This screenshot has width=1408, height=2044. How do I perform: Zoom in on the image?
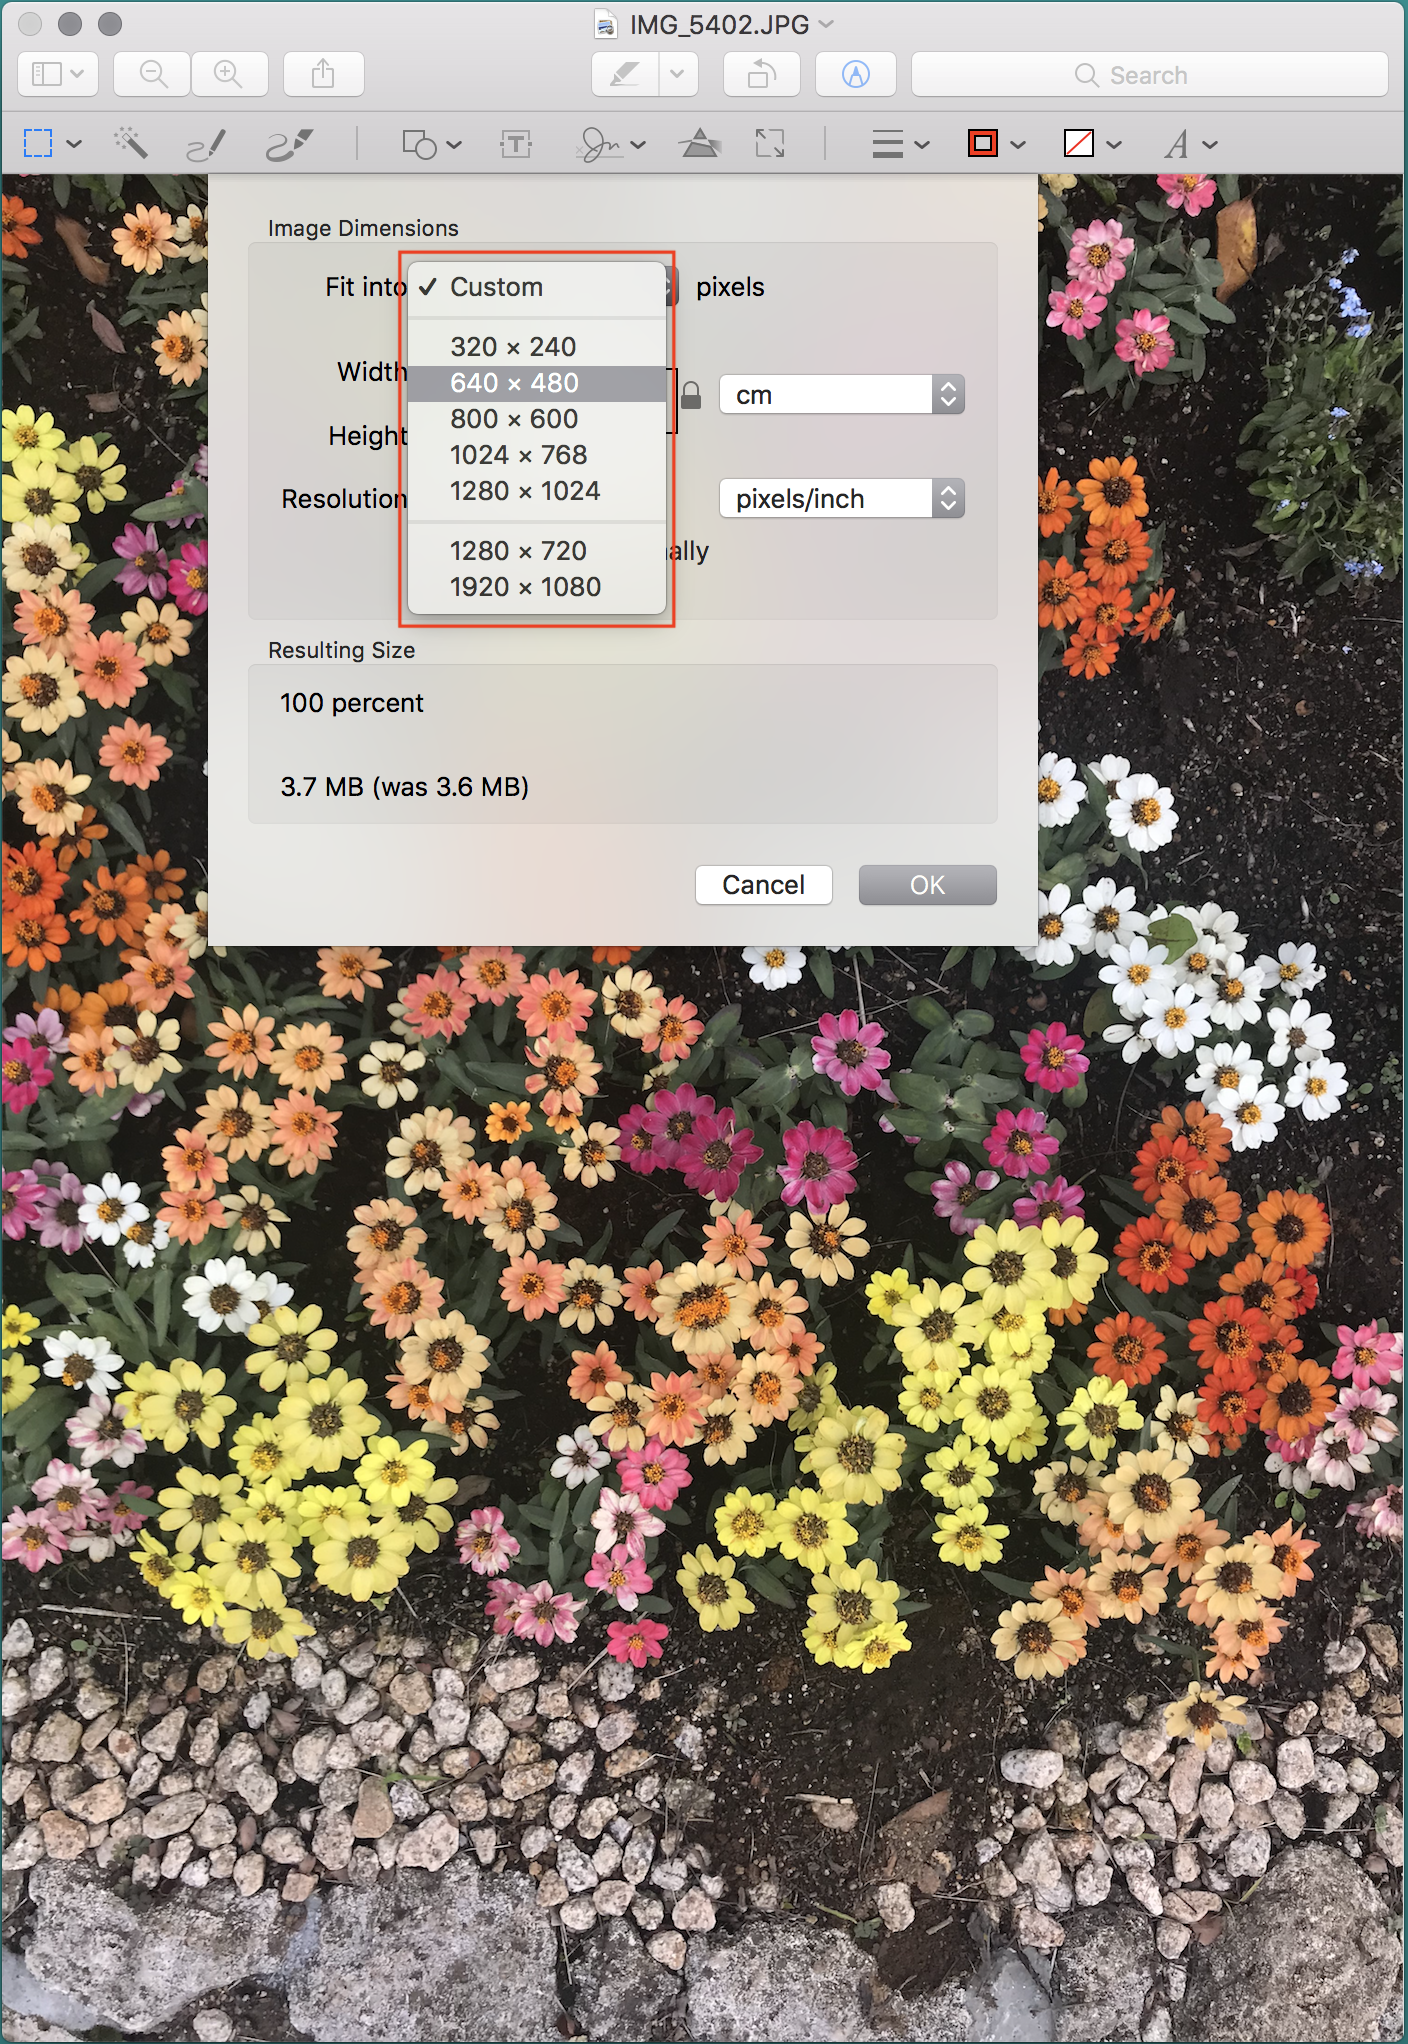(229, 74)
